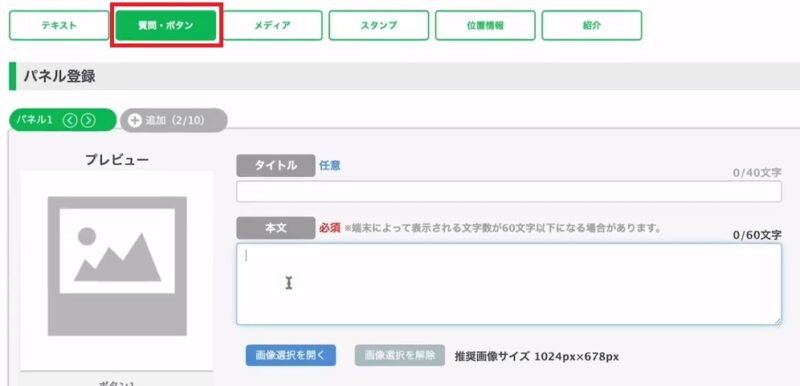The image size is (800, 386).
Task: Open the 紹介 tab
Action: pyautogui.click(x=592, y=25)
